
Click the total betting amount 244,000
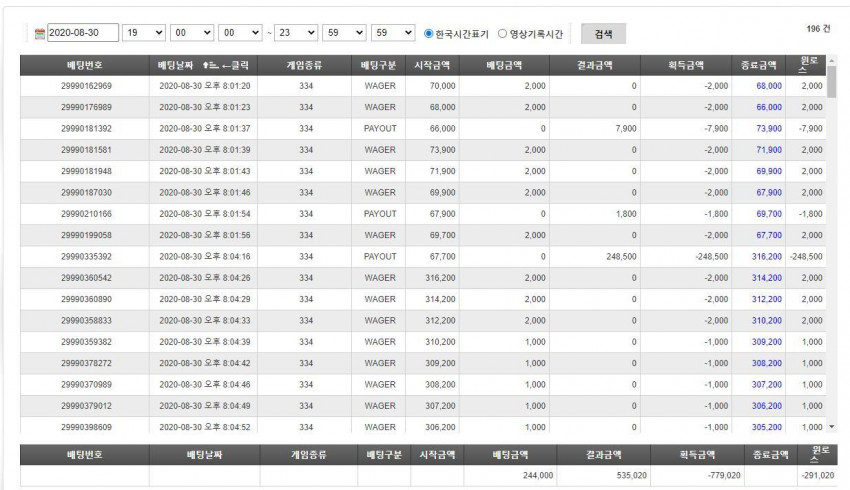538,475
